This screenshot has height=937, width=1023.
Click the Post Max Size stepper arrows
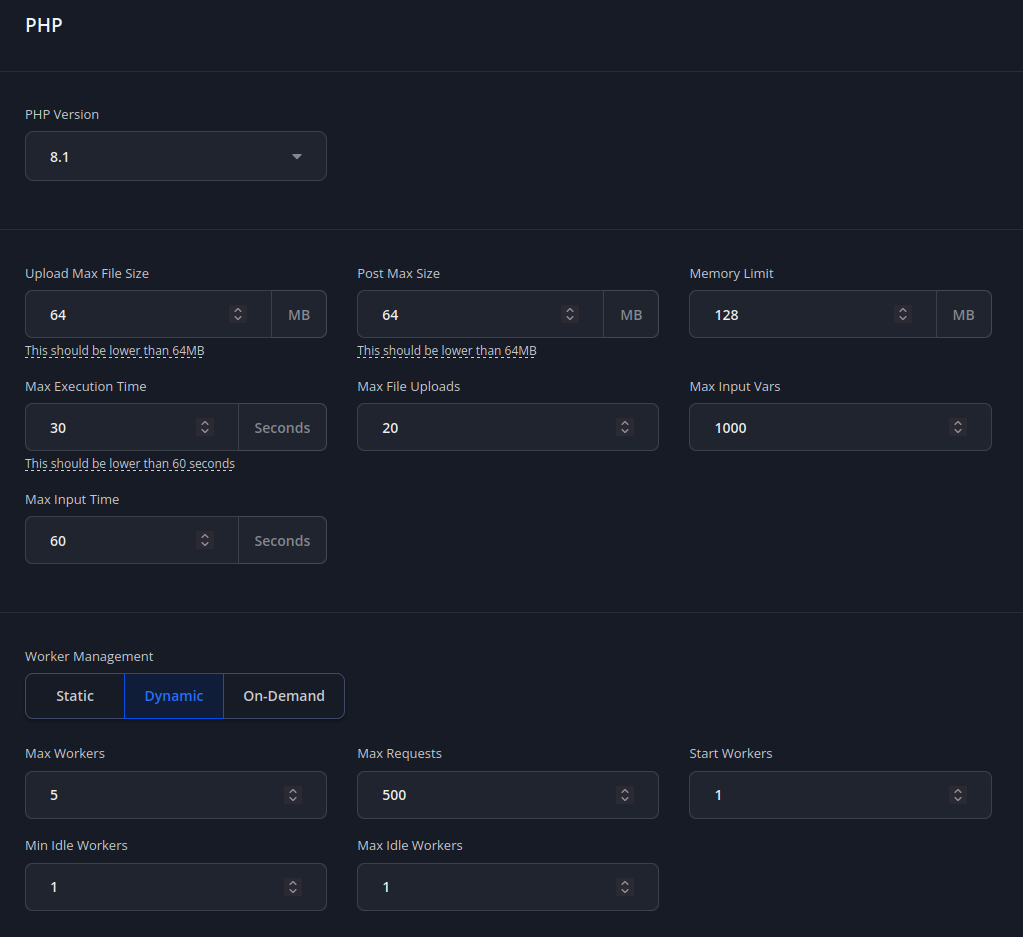[x=570, y=314]
